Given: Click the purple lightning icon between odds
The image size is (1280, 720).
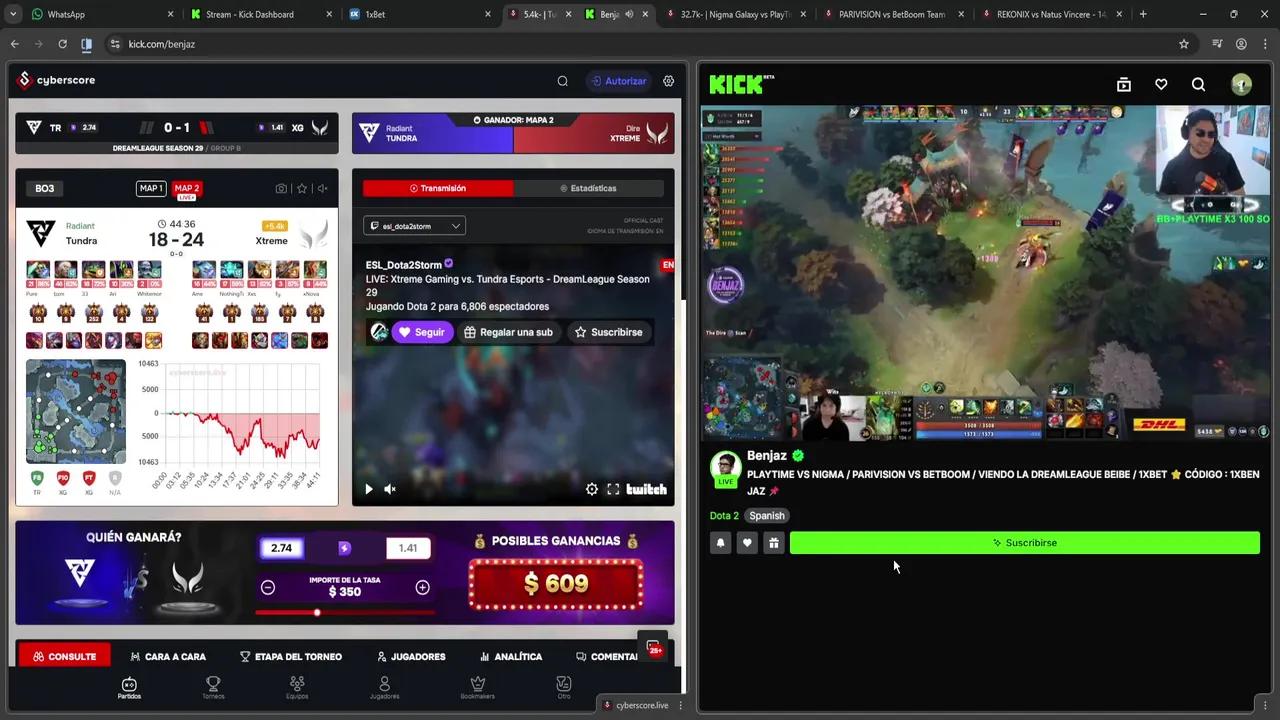Looking at the screenshot, I should click(x=344, y=548).
